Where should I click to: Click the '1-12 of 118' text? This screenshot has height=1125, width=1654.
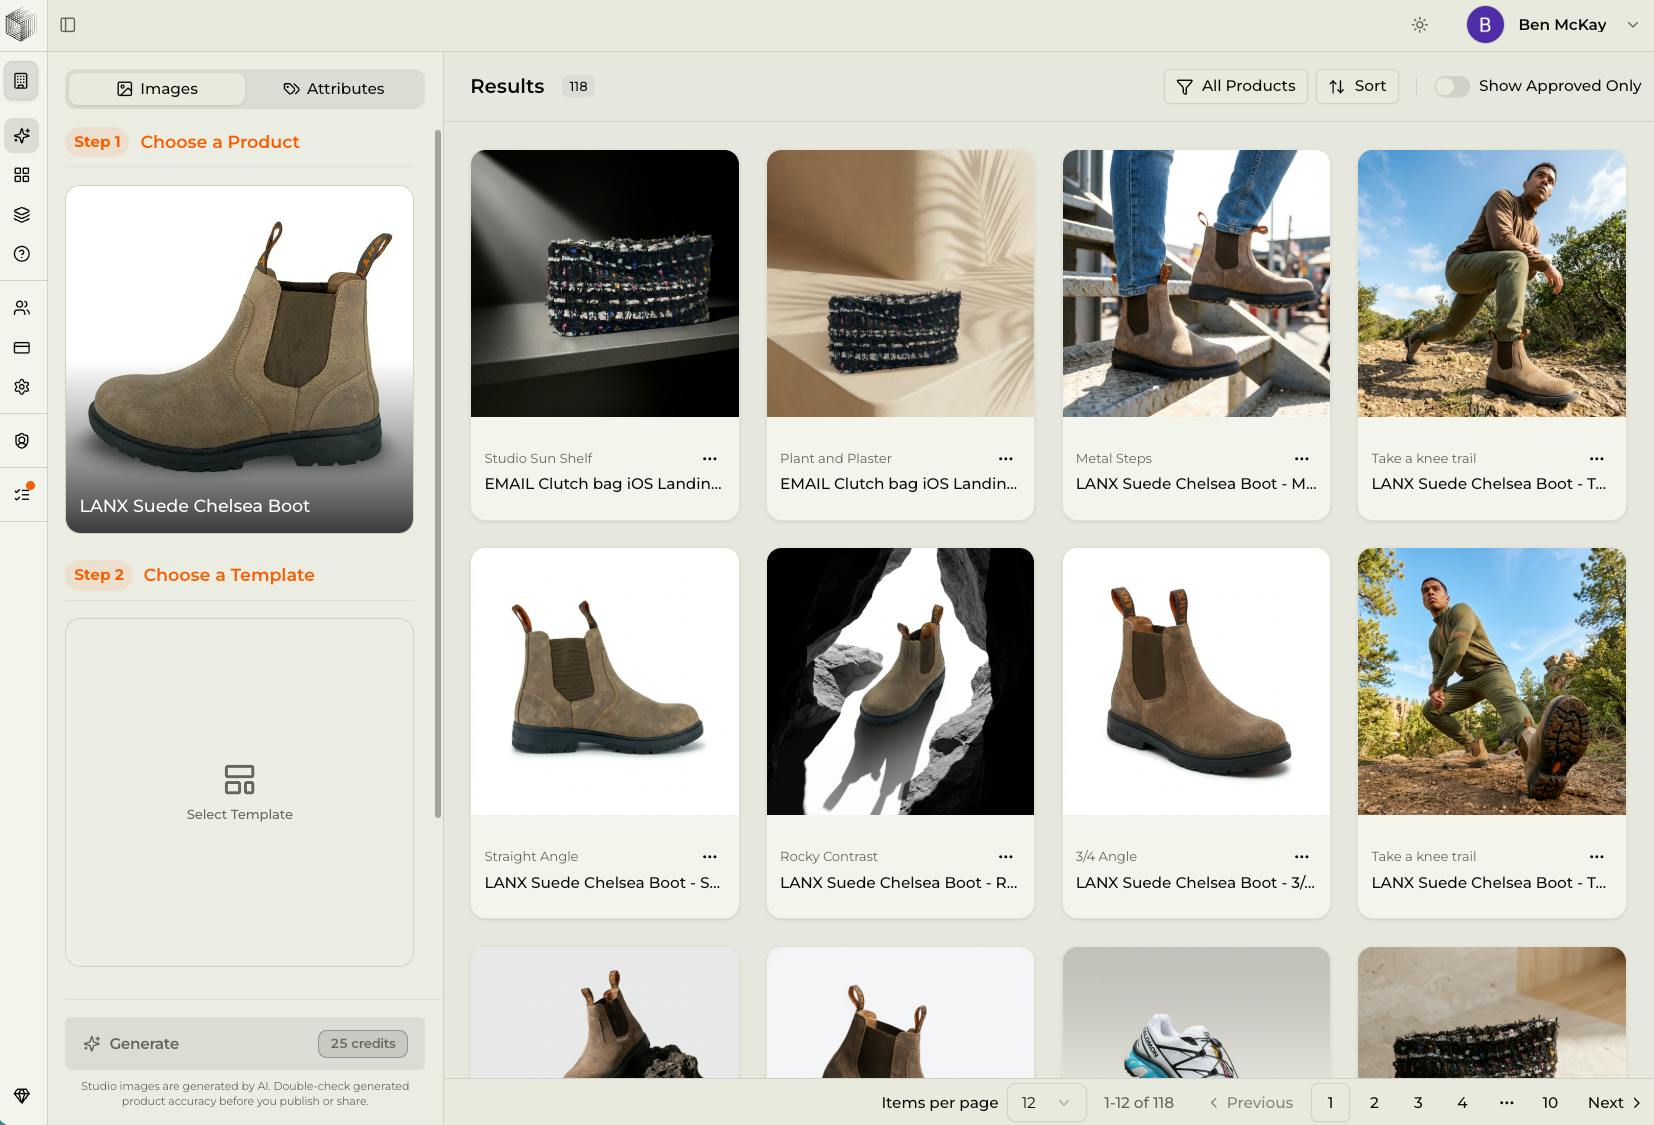[x=1138, y=1102]
